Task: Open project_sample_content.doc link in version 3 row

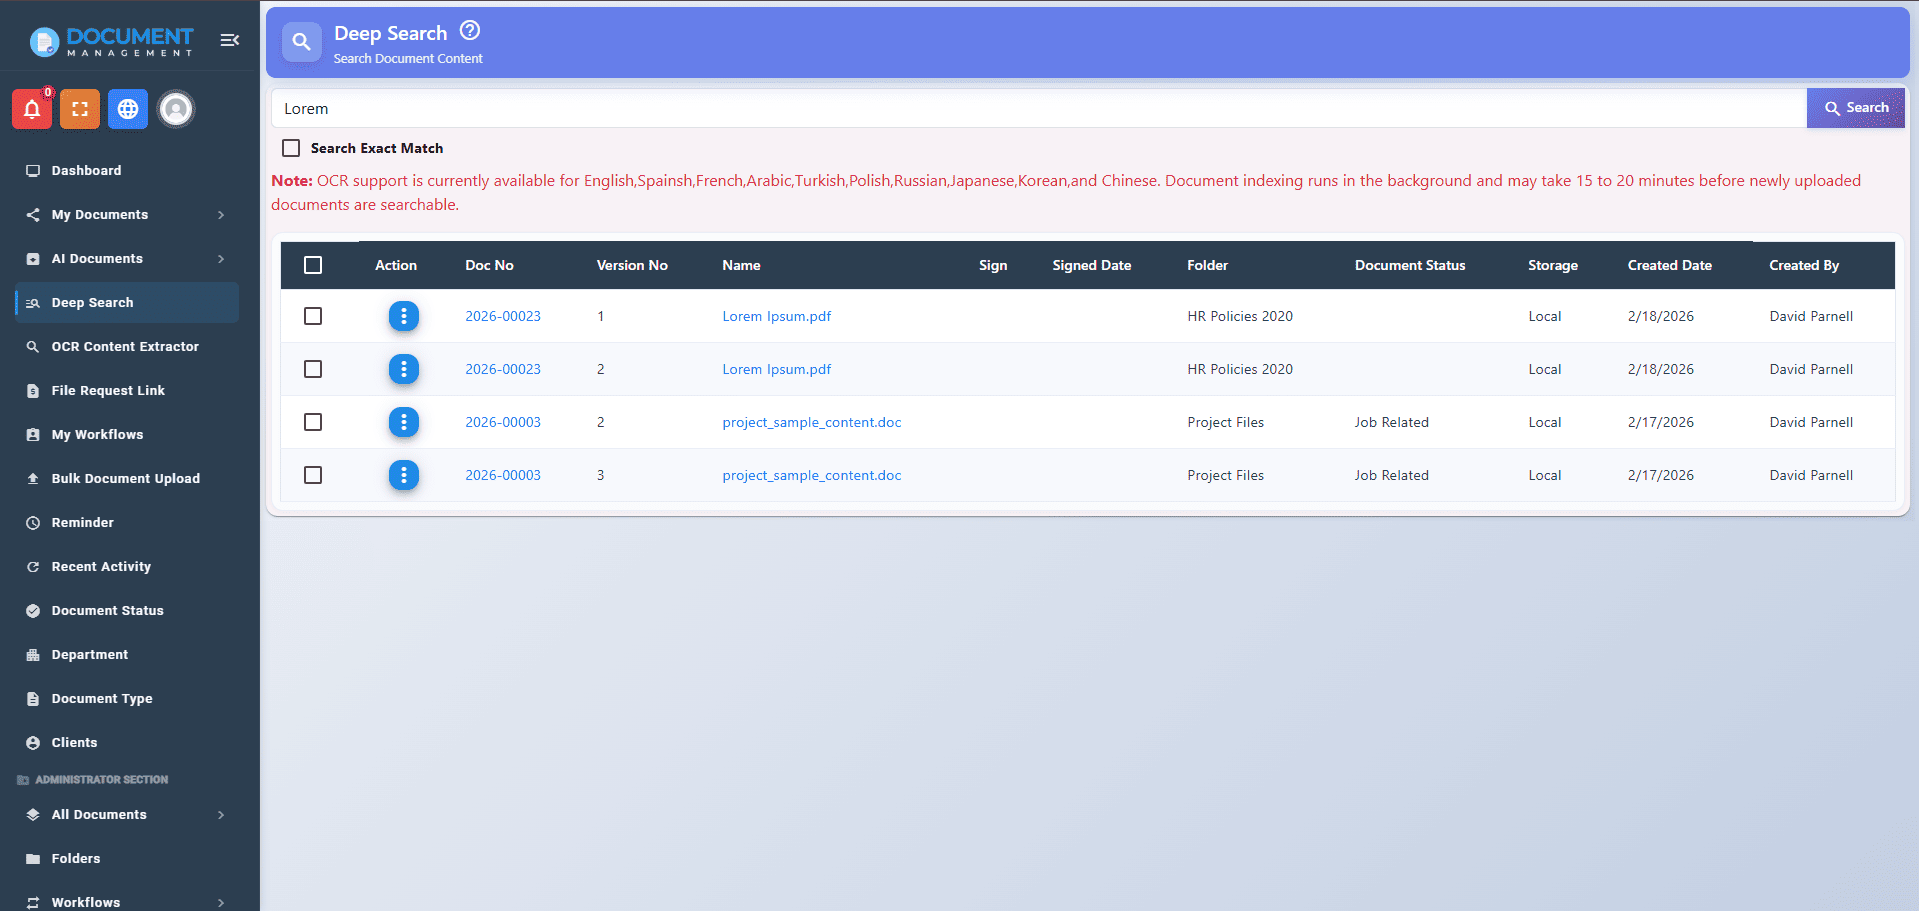Action: (x=812, y=475)
